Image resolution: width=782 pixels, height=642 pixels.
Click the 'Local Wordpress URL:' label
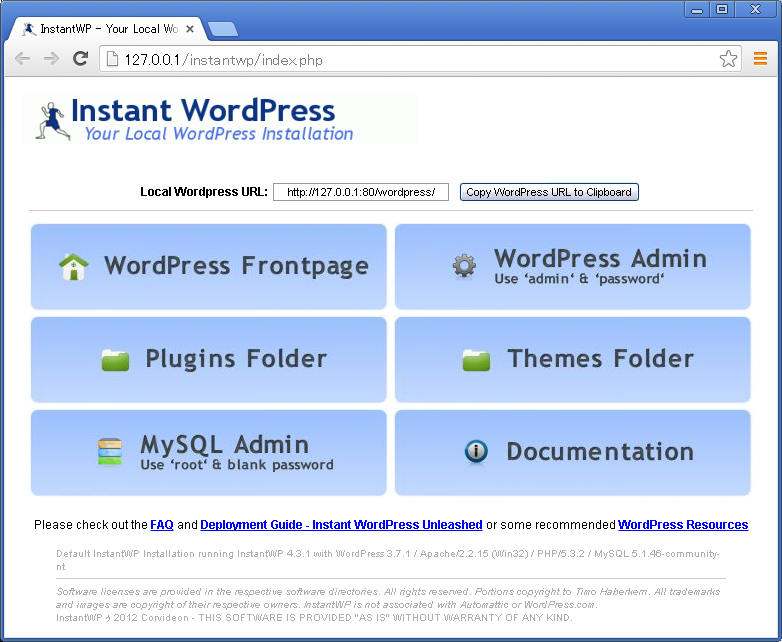coord(203,192)
